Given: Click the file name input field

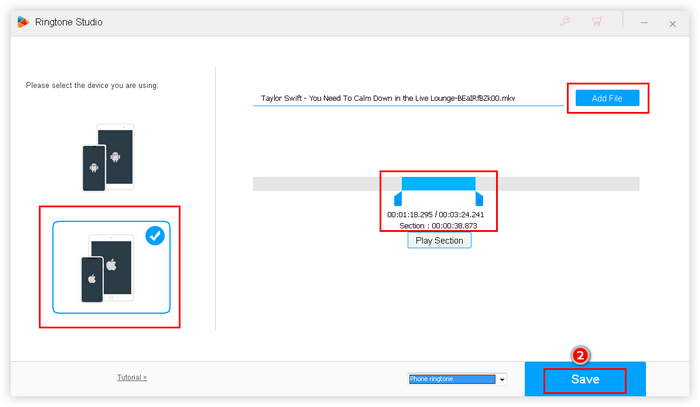Looking at the screenshot, I should (408, 98).
